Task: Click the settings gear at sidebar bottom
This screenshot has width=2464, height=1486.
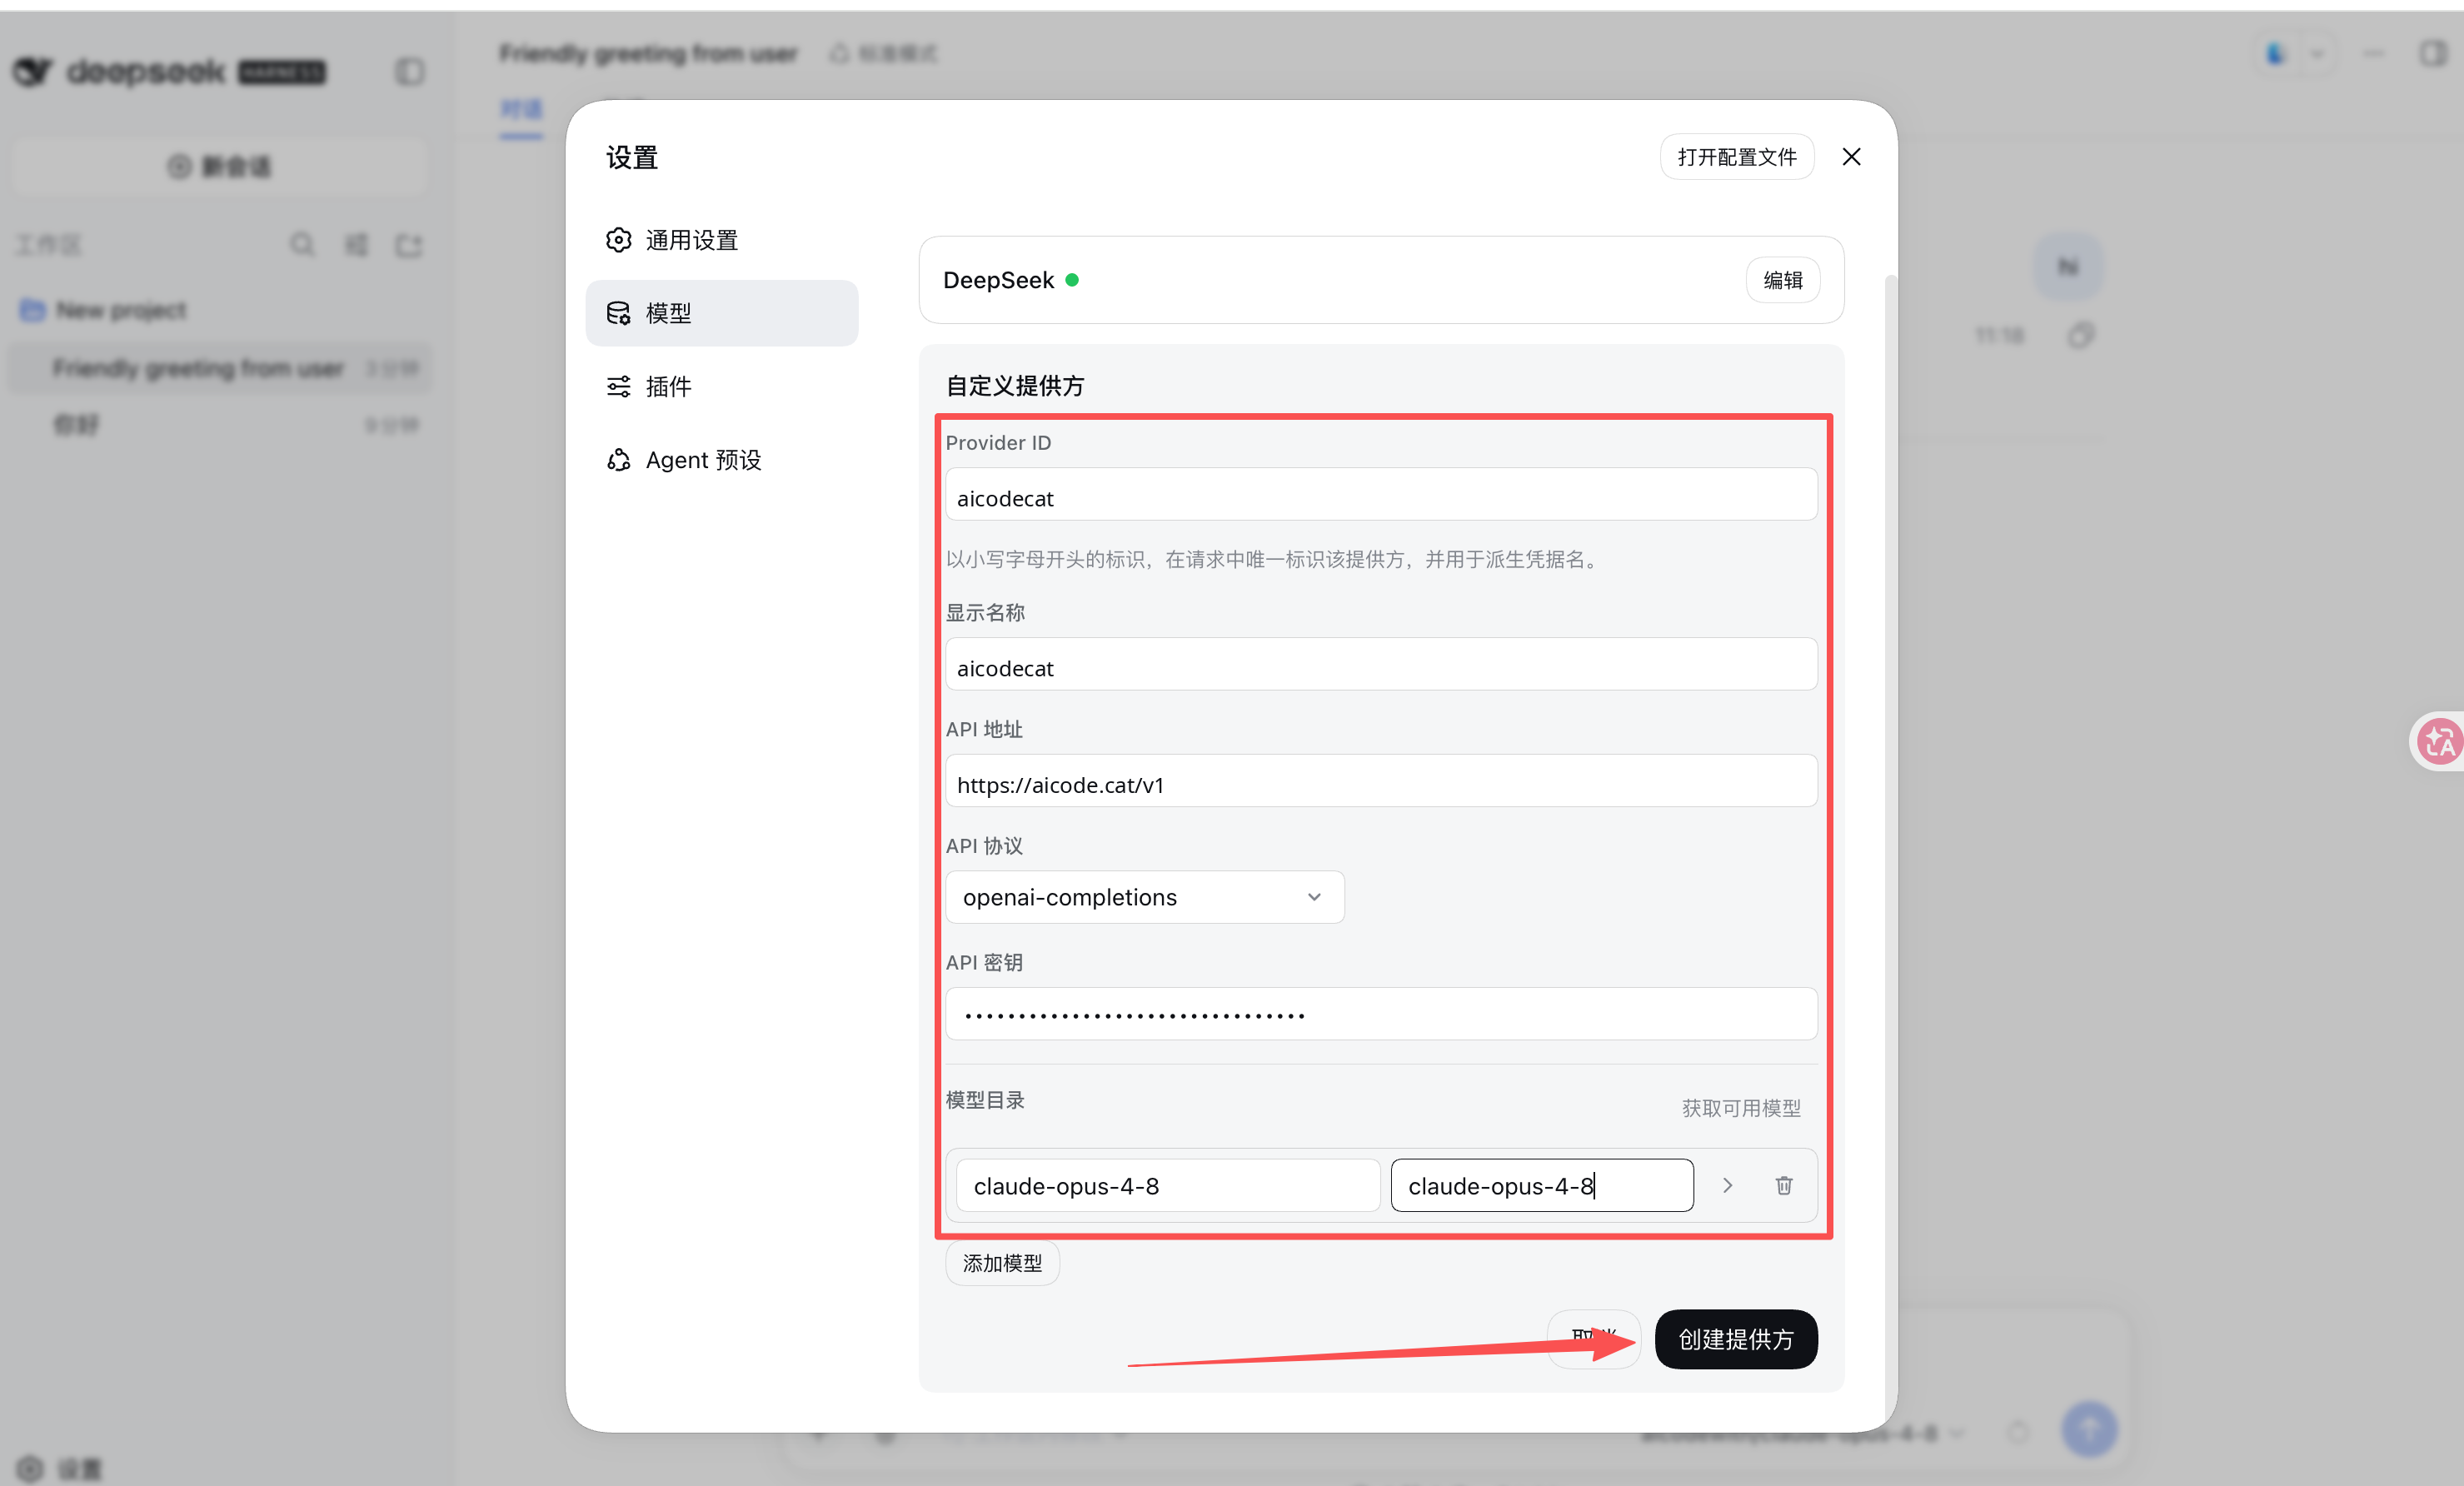Action: 30,1468
